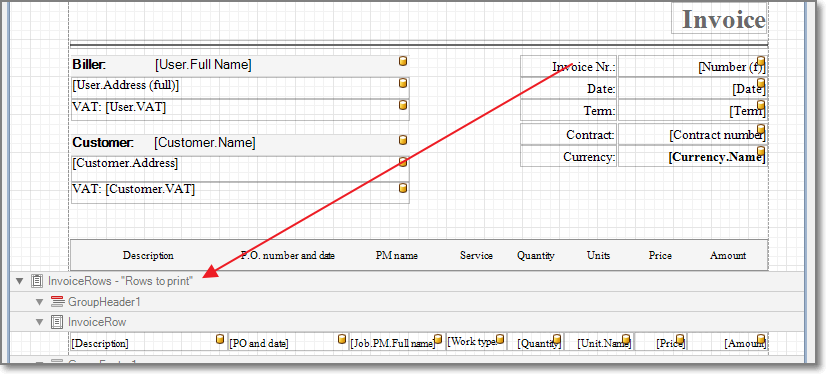Select the Amount column header
The height and width of the screenshot is (374, 826).
click(727, 255)
